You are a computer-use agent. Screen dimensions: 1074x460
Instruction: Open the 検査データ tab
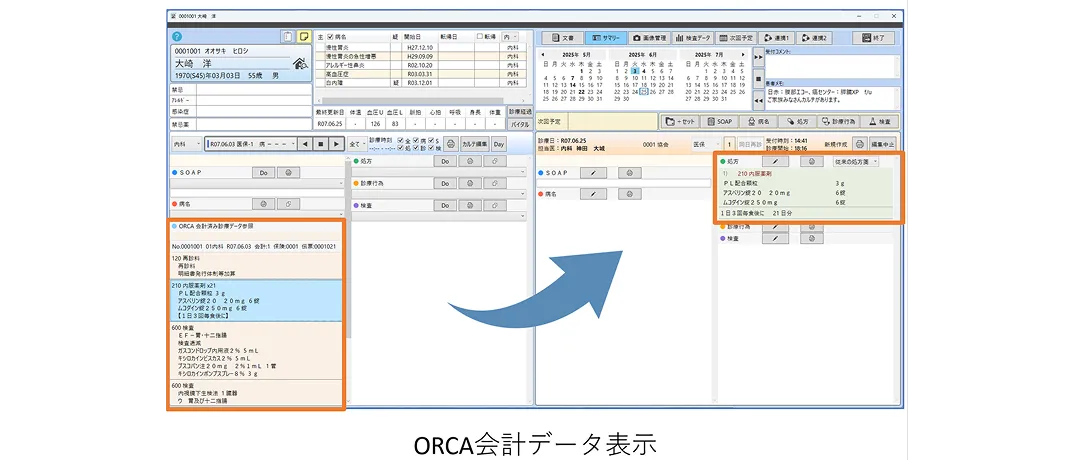click(695, 38)
